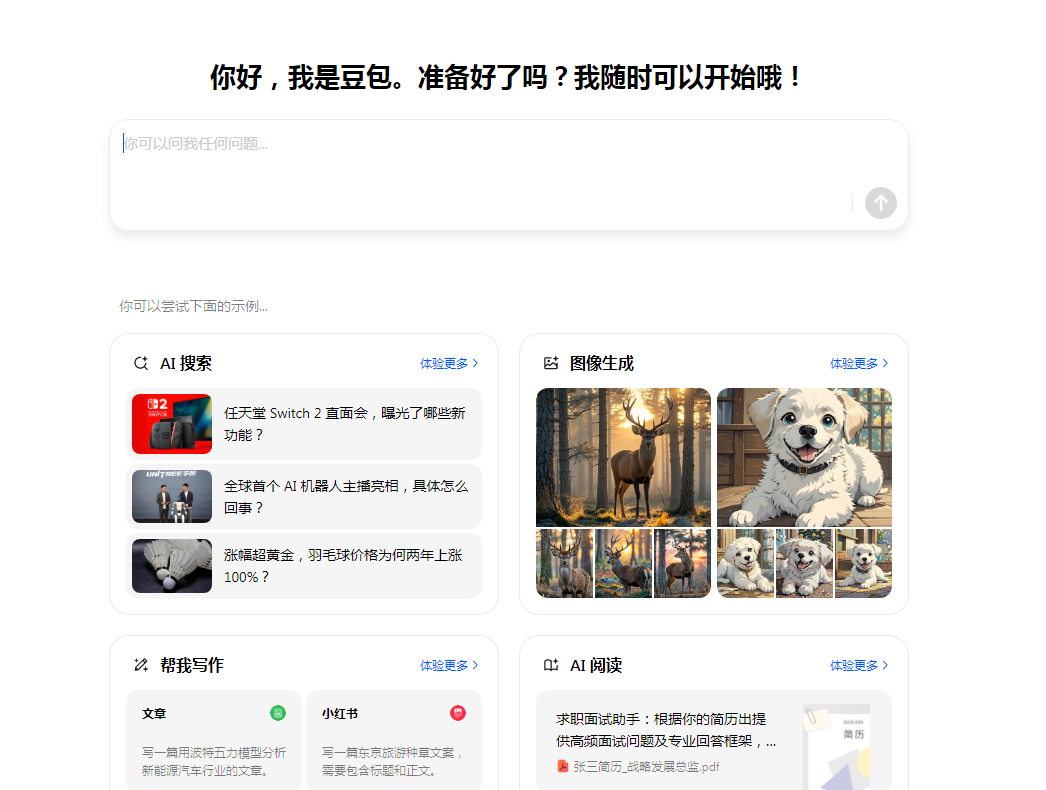Click the large deer forest thumbnail
This screenshot has width=1046, height=790.
pos(622,457)
